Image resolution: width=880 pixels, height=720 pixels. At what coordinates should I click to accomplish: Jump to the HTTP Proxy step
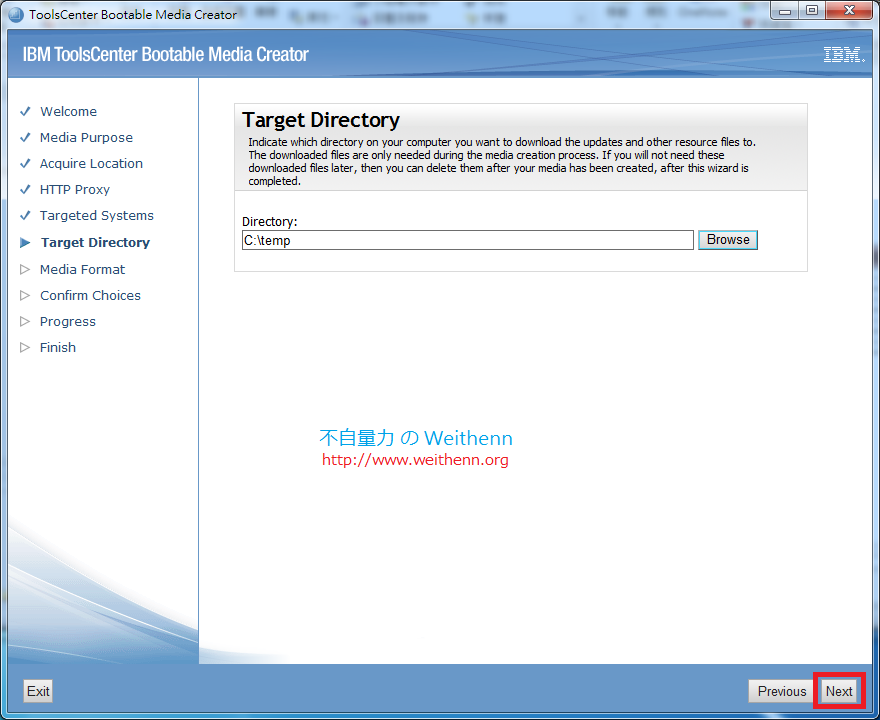click(75, 190)
